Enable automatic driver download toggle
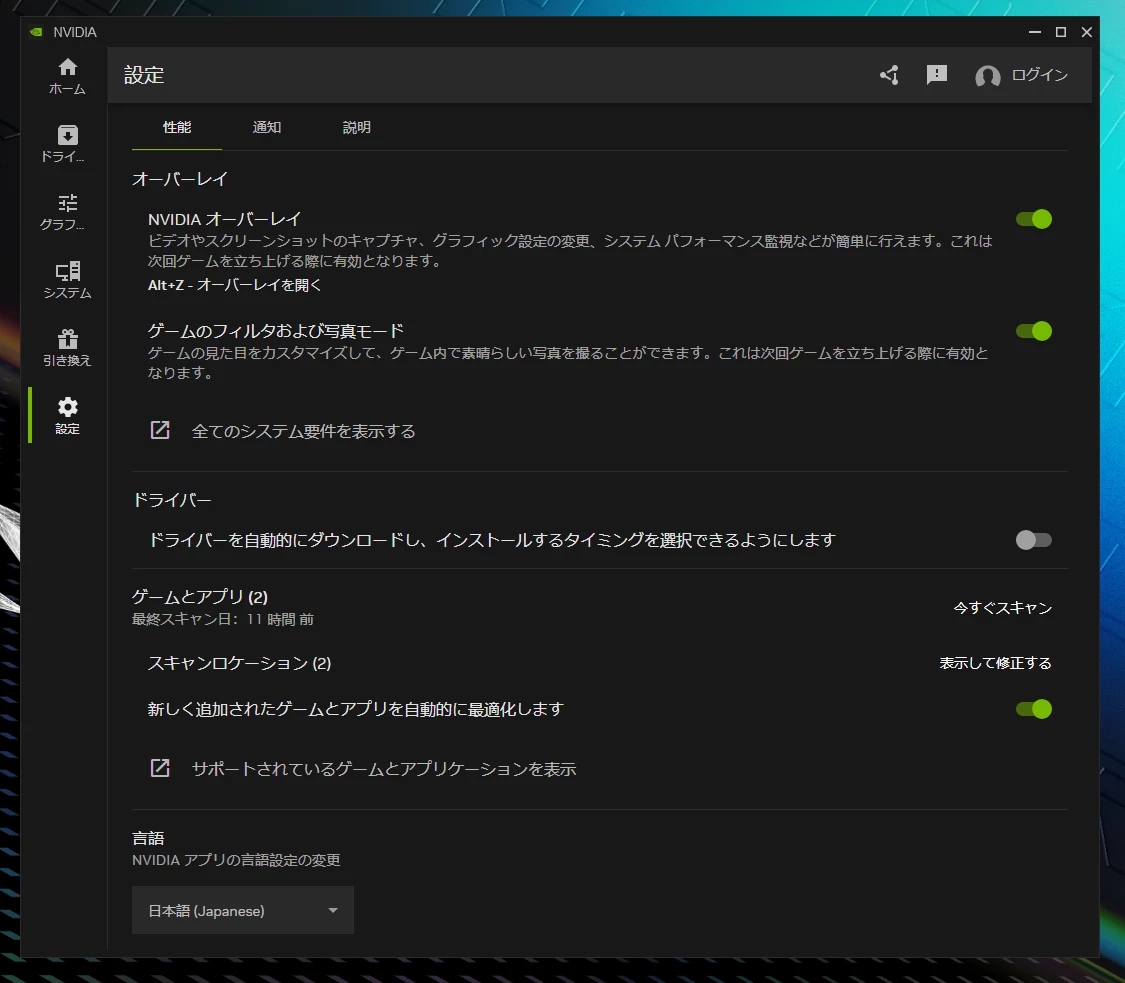This screenshot has height=983, width=1125. click(x=1034, y=540)
